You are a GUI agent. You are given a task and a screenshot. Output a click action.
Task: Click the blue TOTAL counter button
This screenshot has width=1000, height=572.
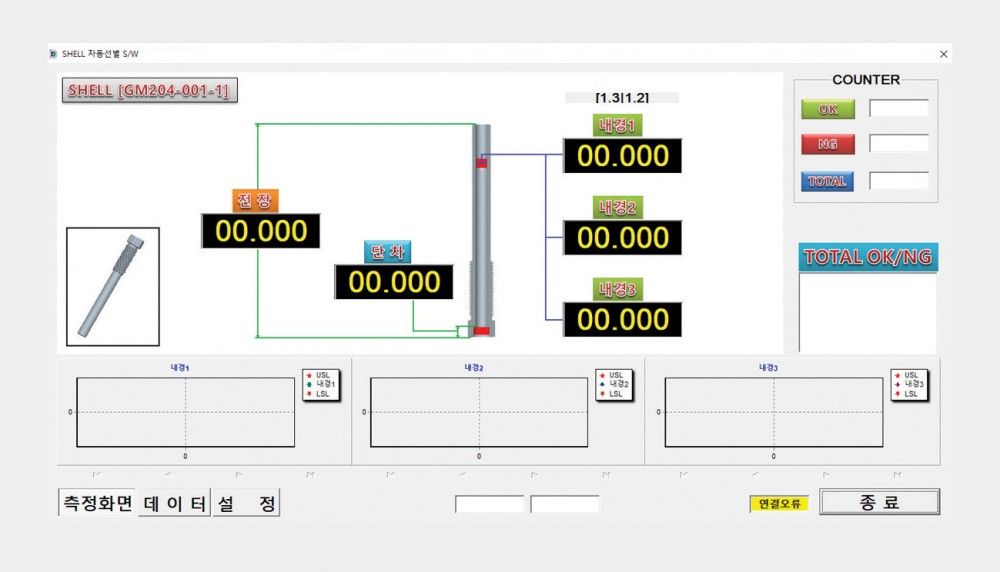tap(828, 181)
